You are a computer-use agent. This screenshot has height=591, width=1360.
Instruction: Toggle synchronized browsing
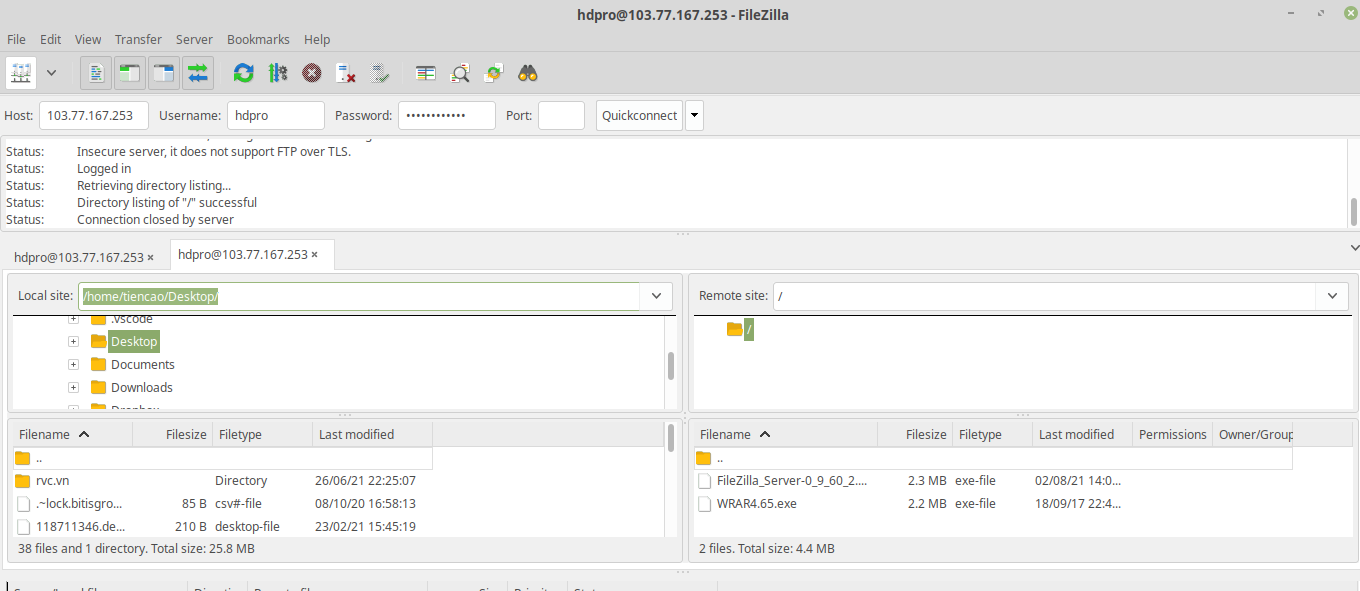[494, 73]
